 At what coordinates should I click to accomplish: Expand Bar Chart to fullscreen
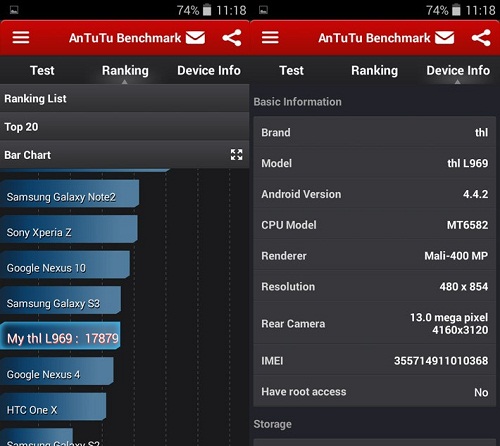pyautogui.click(x=236, y=155)
